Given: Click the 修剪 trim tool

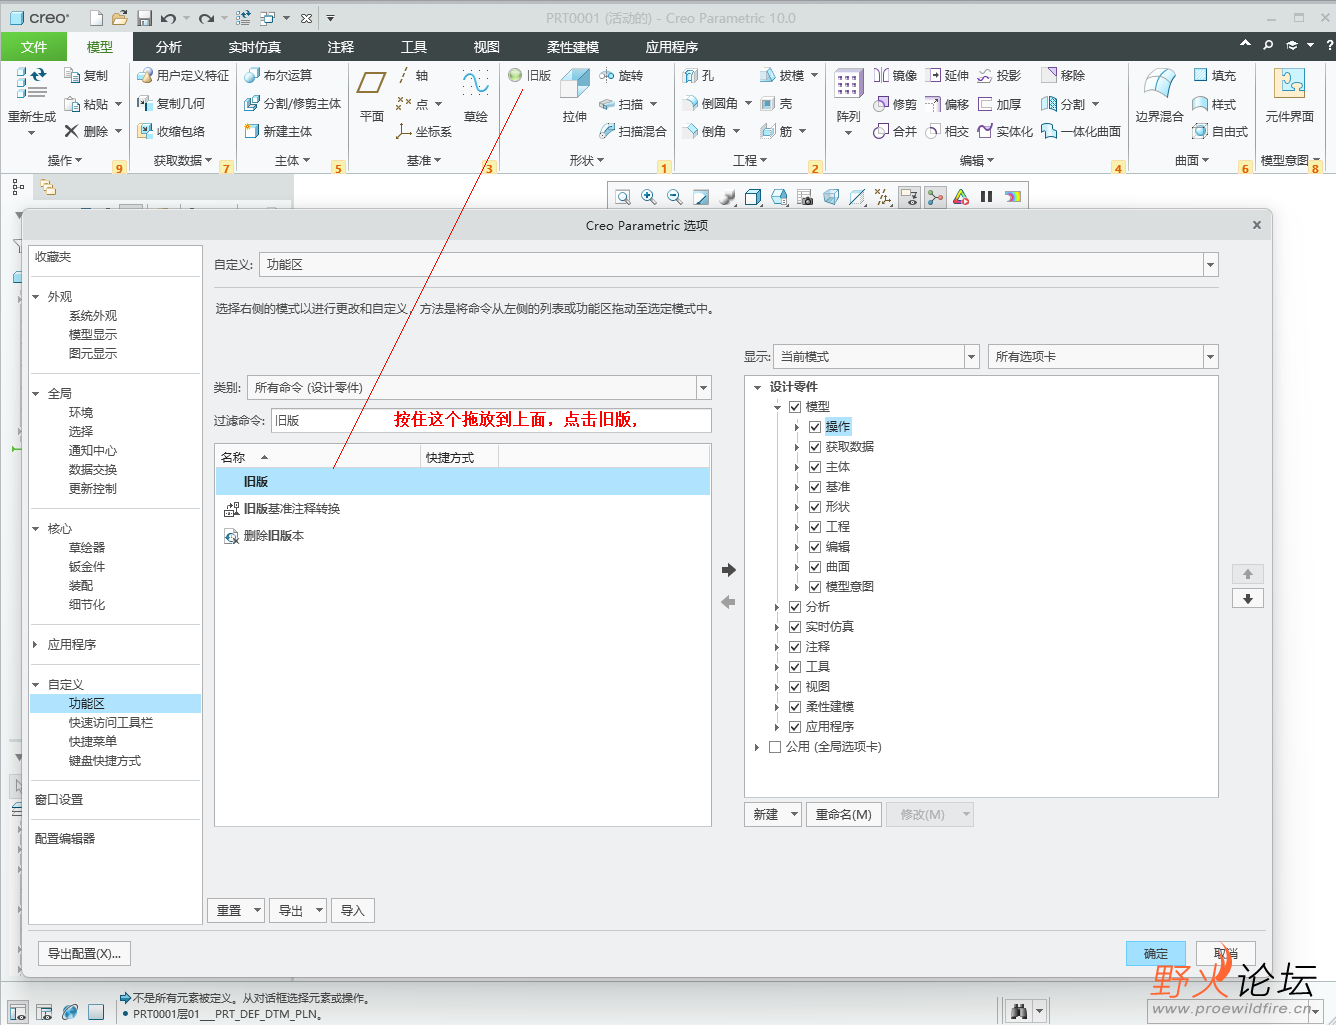Looking at the screenshot, I should (x=895, y=103).
